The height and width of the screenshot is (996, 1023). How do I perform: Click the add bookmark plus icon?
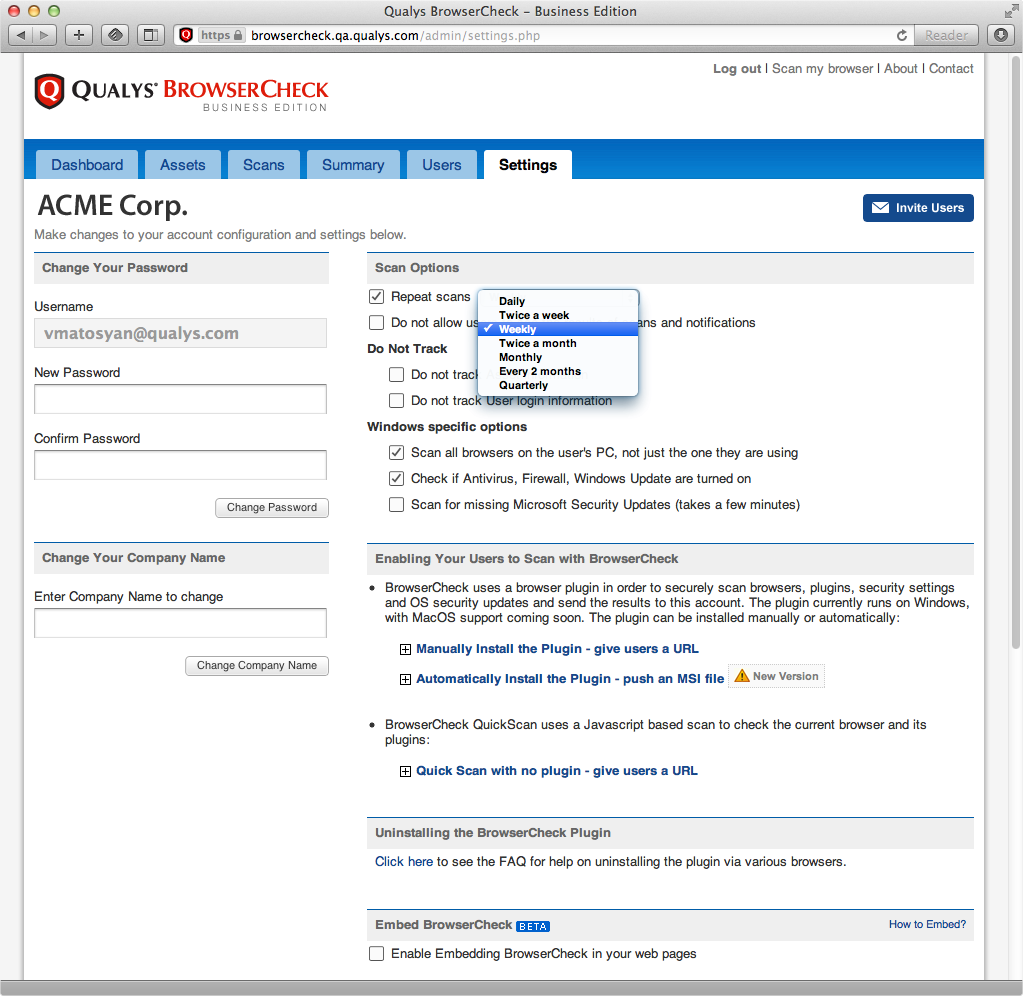pyautogui.click(x=78, y=34)
